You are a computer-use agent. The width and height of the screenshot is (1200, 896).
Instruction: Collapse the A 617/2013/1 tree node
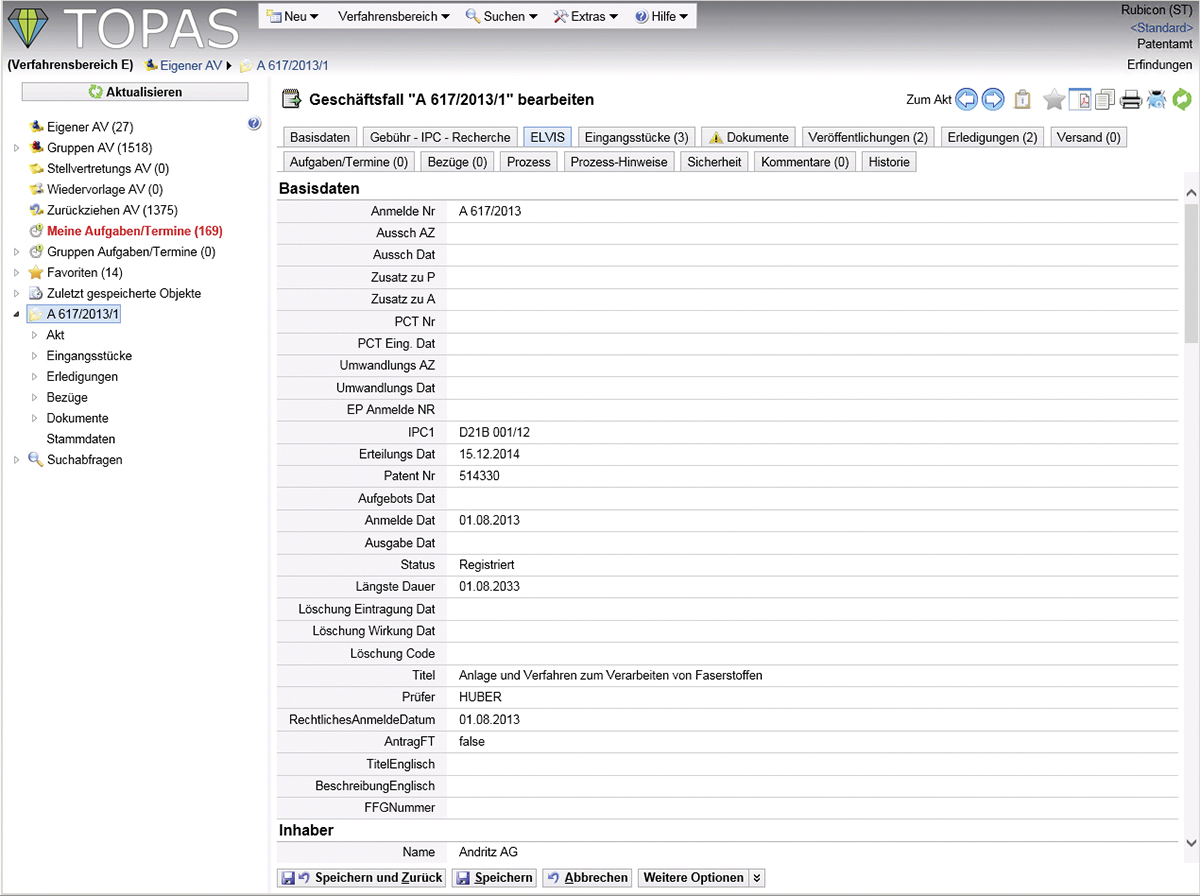click(x=16, y=315)
